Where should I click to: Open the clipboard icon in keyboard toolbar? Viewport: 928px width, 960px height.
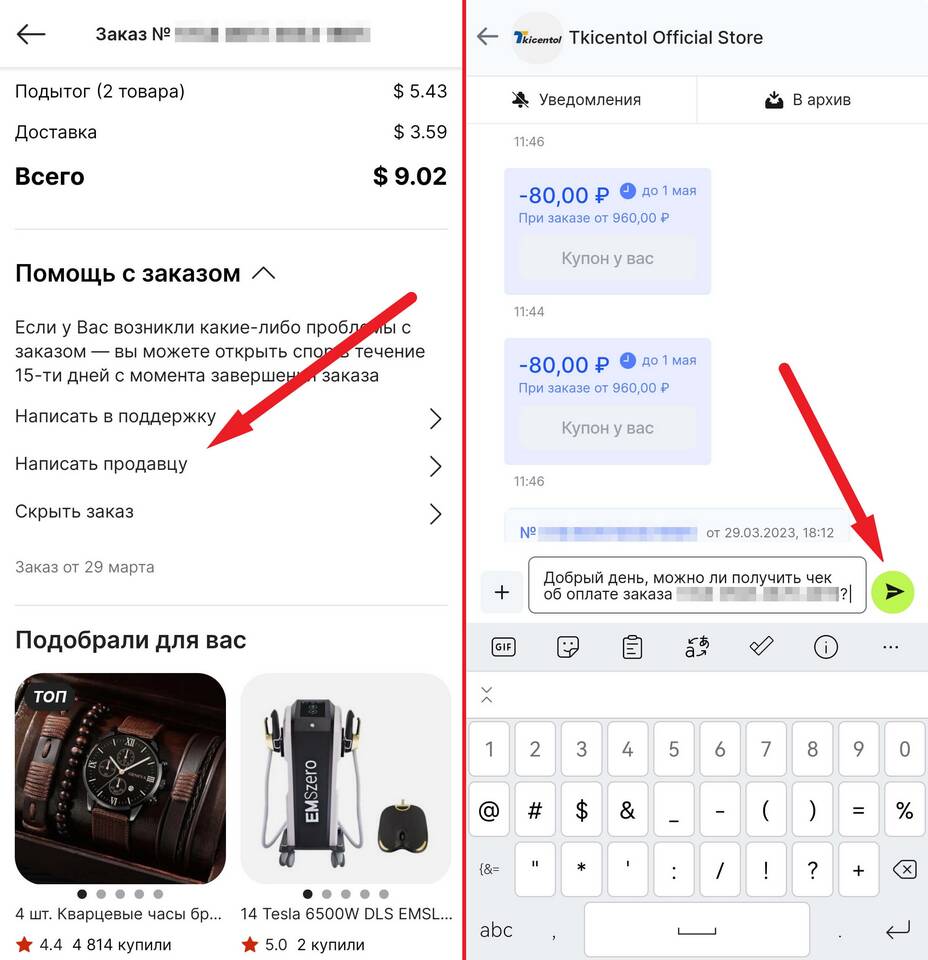[632, 647]
